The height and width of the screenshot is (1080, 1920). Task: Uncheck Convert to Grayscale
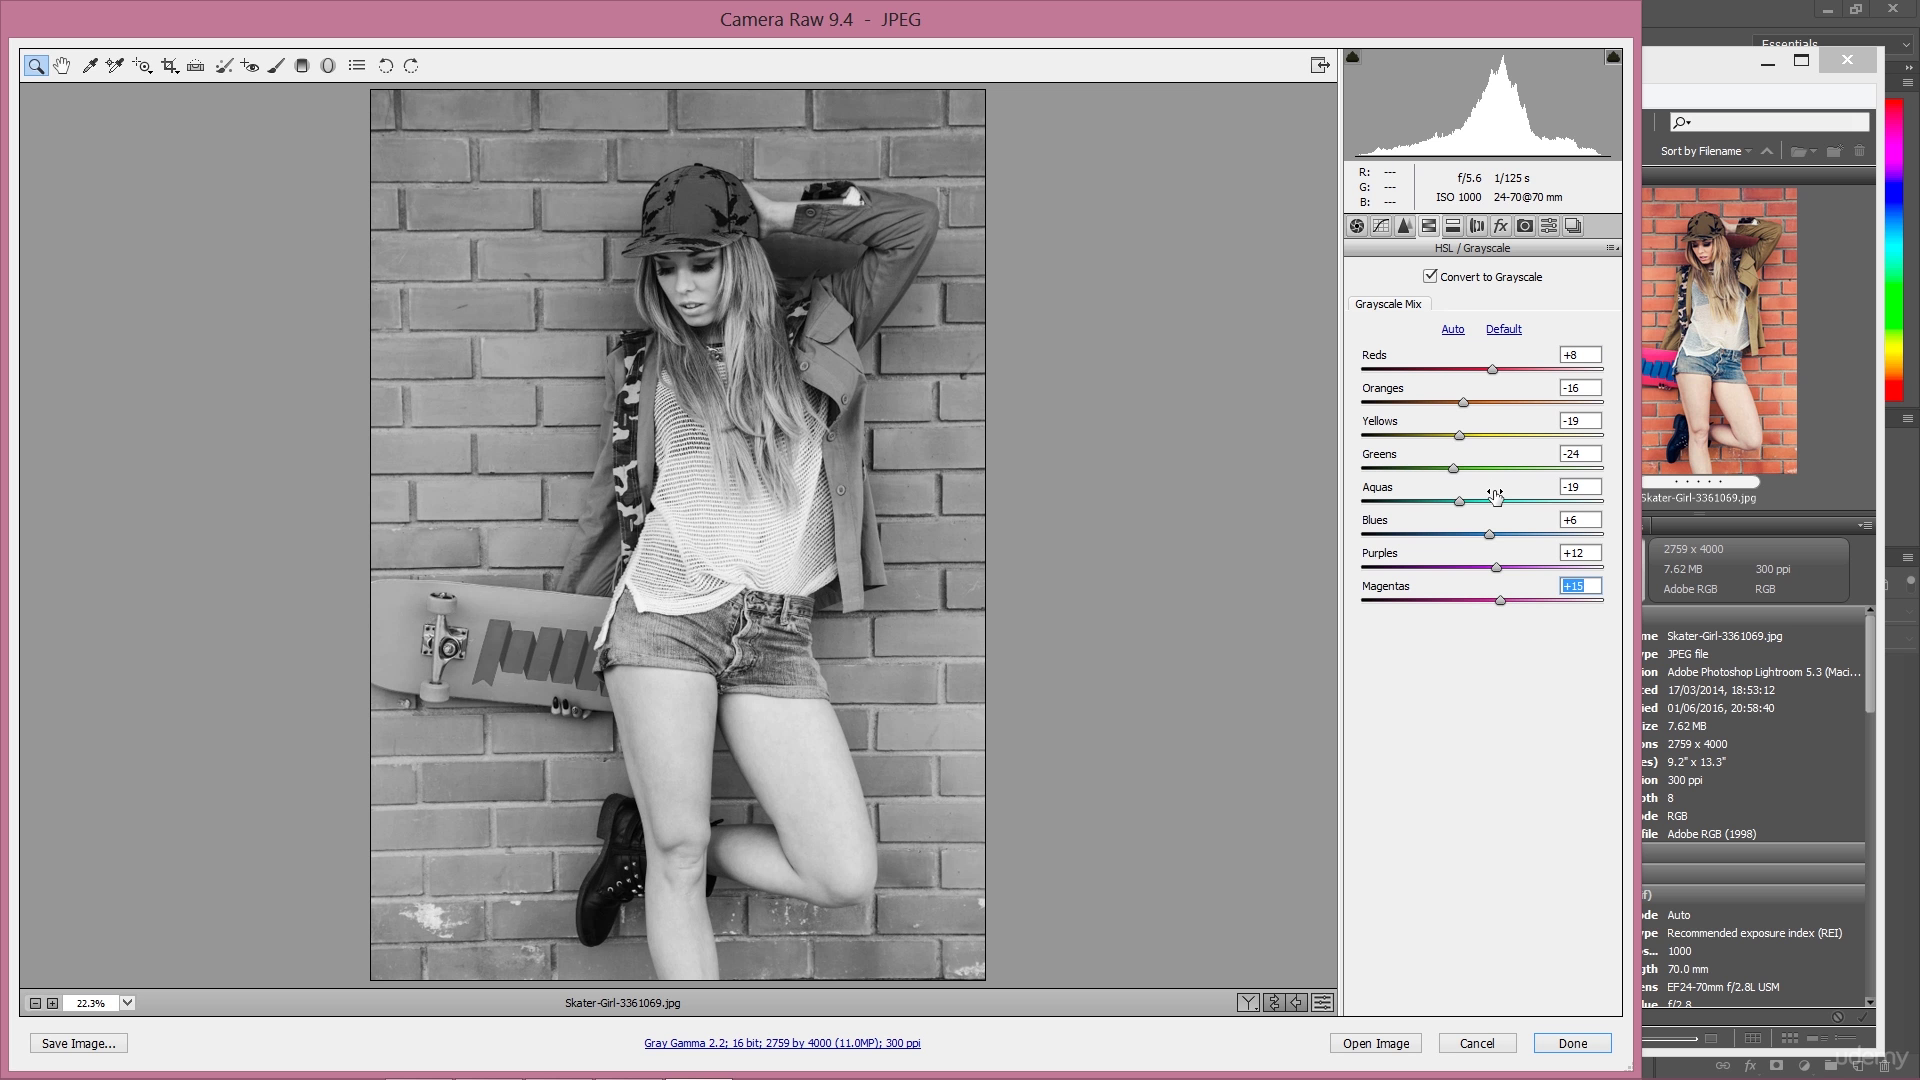pos(1430,276)
